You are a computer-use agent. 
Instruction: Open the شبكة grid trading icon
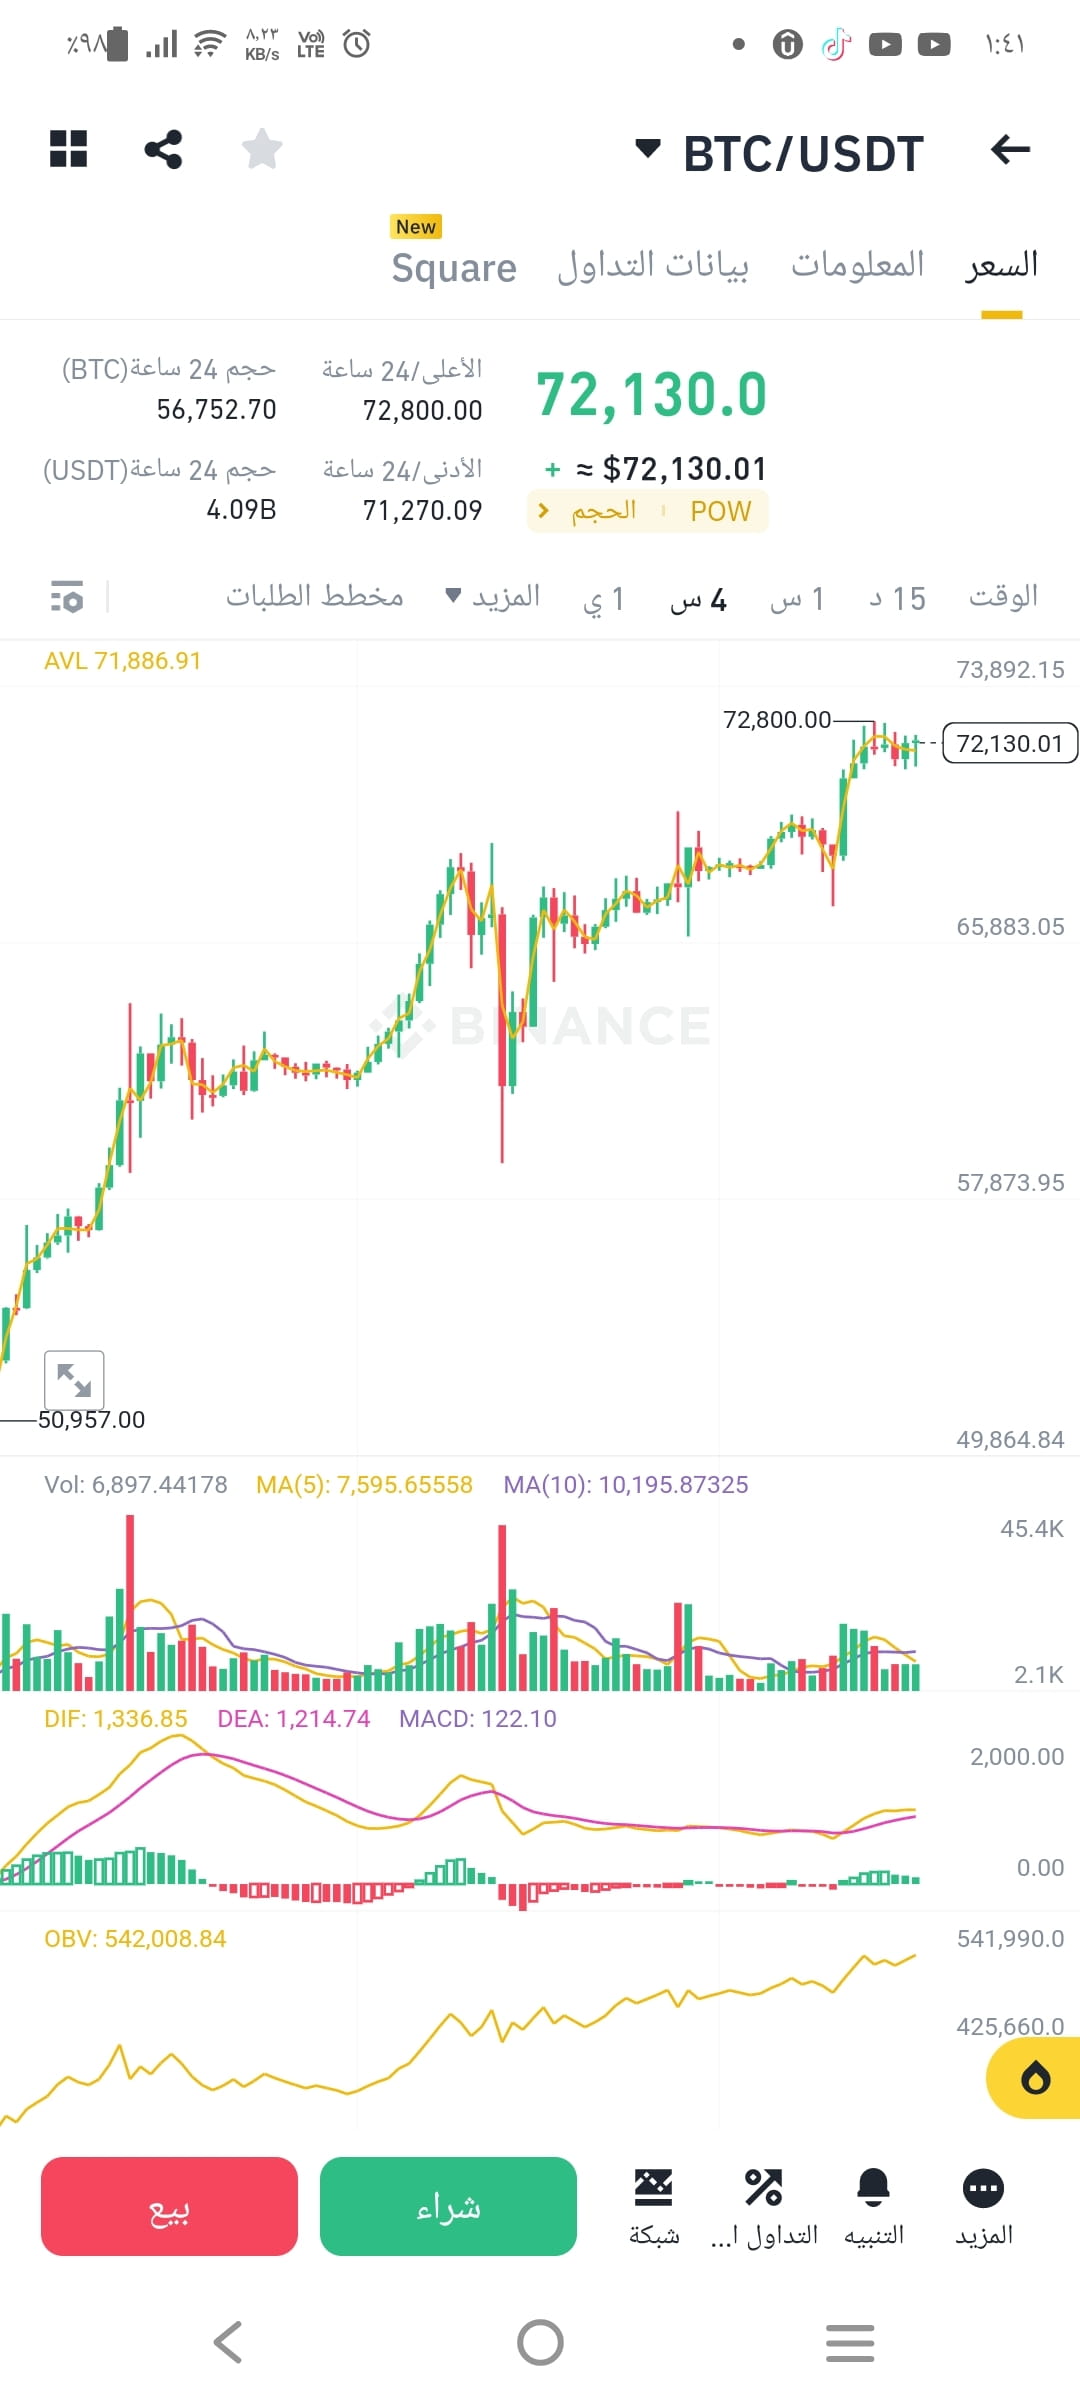coord(654,2207)
